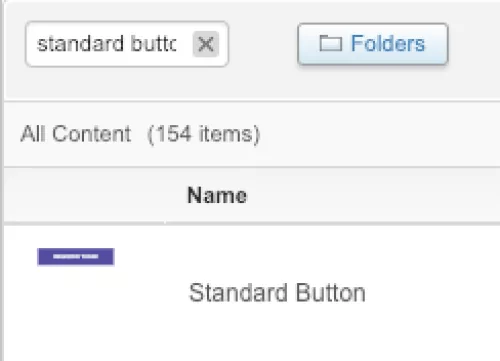Screen dimensions: 500x361
Task: Focus the search field containing 'standard butto'
Action: point(127,44)
